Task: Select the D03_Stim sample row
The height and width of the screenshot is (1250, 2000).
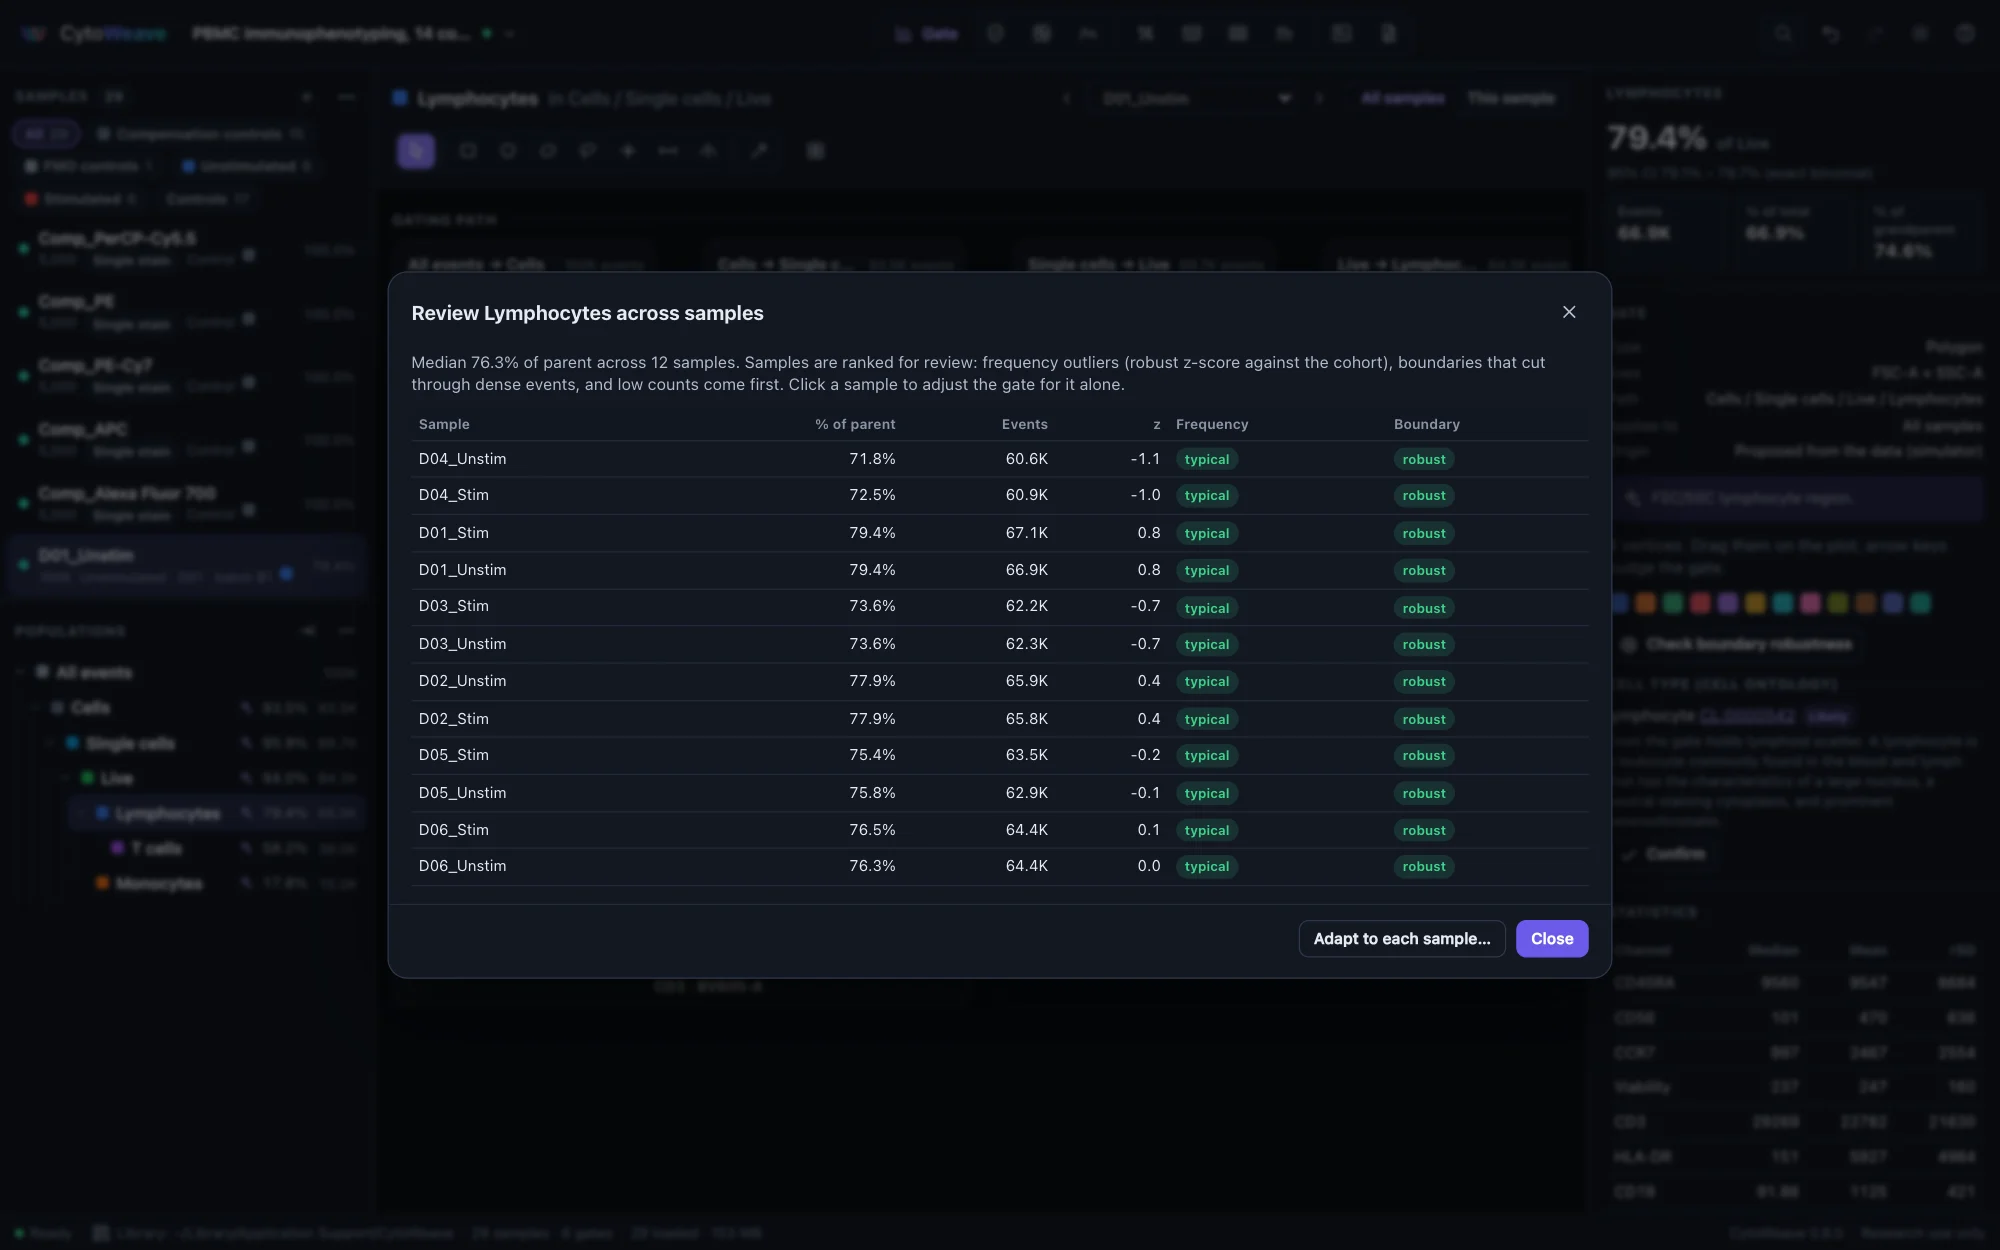Action: pos(1000,607)
